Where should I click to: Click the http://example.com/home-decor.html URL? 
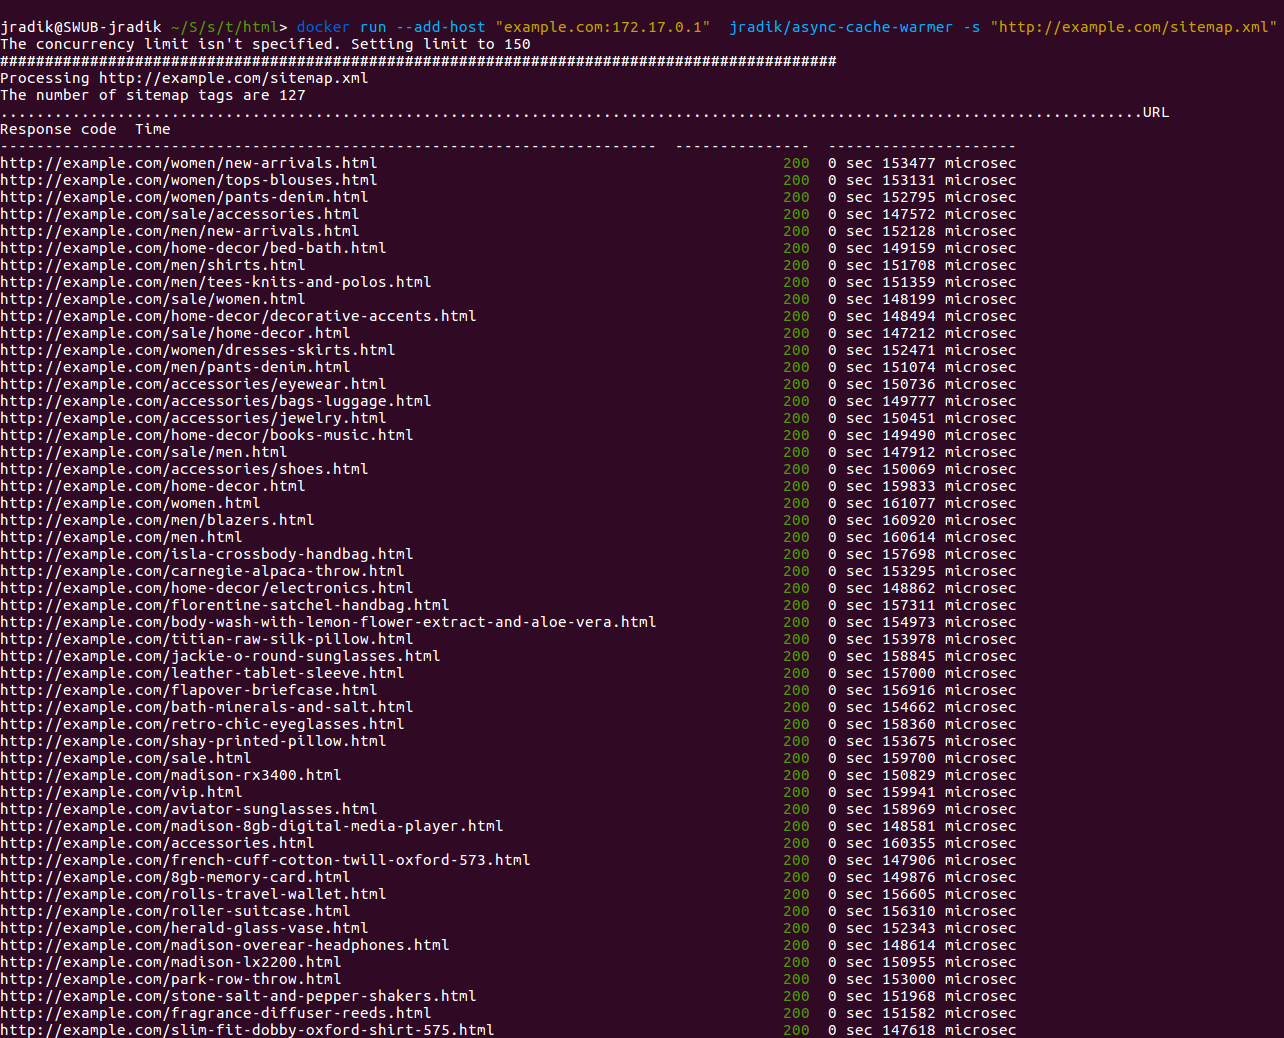coord(153,486)
